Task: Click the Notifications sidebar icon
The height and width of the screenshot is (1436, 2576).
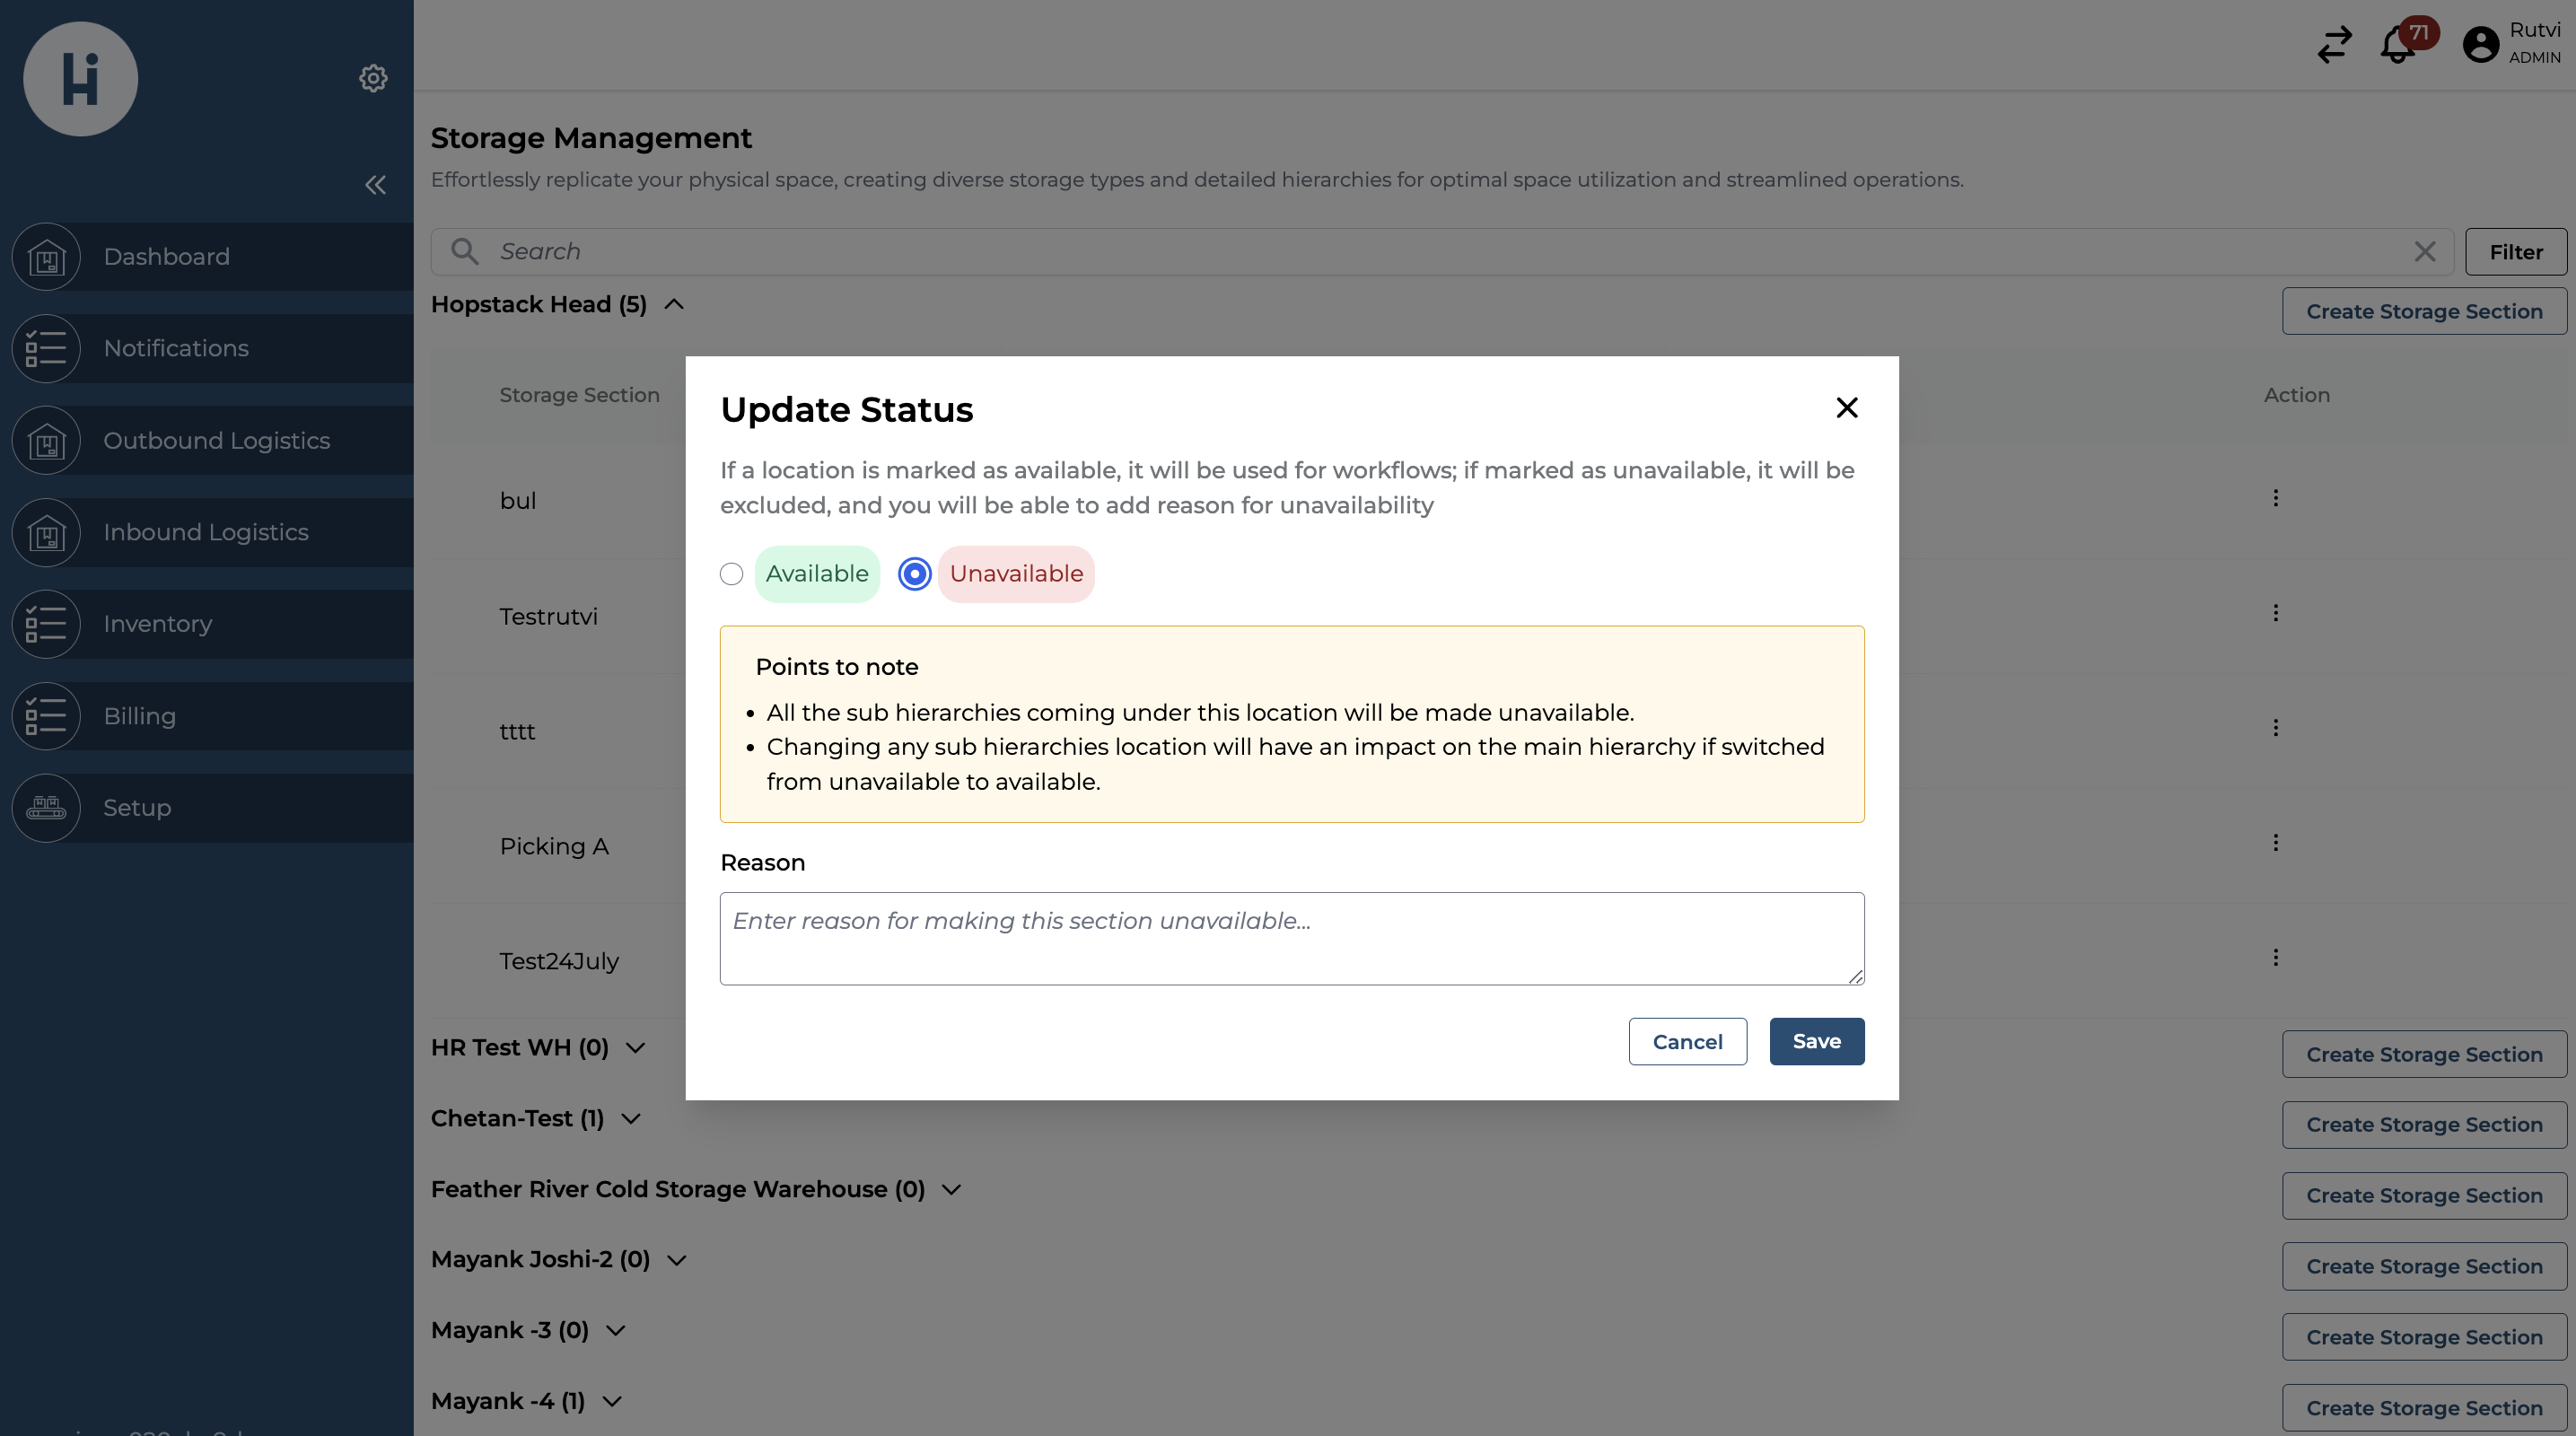Action: tap(46, 346)
